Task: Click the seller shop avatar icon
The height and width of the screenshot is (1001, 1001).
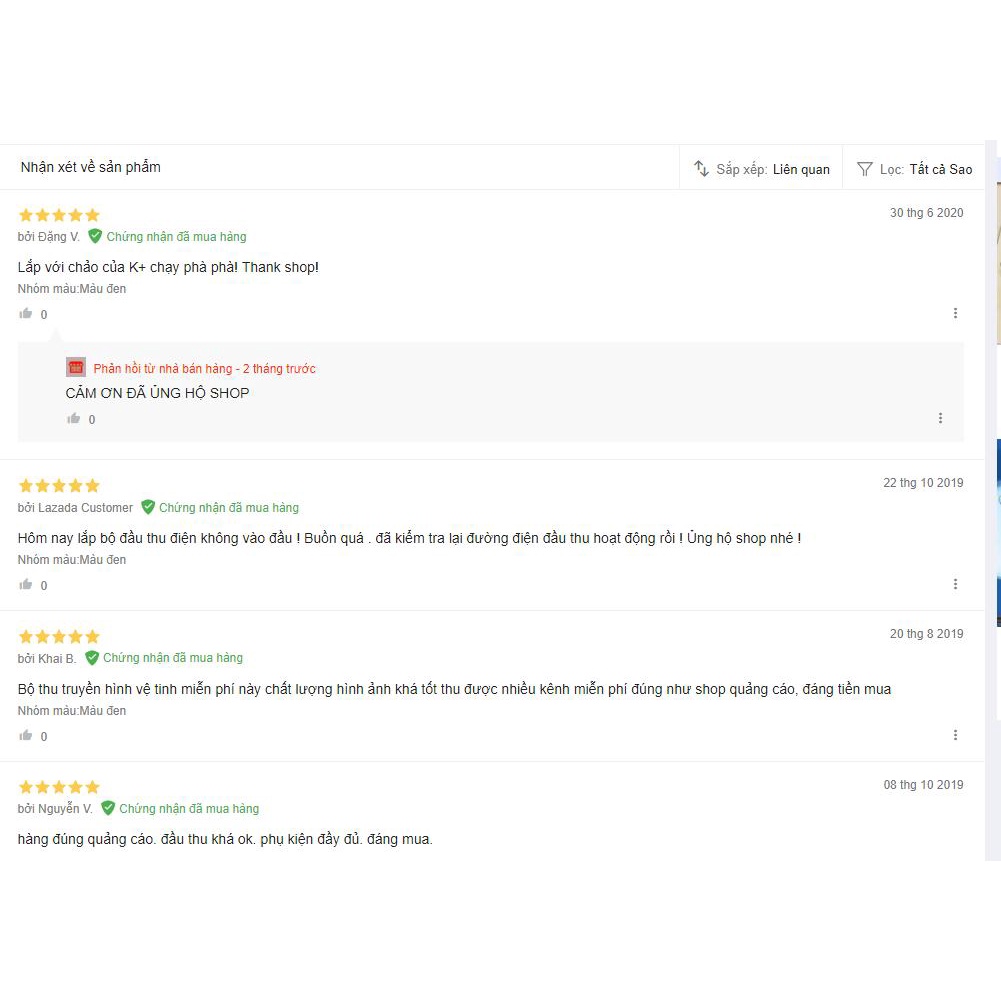Action: coord(76,368)
